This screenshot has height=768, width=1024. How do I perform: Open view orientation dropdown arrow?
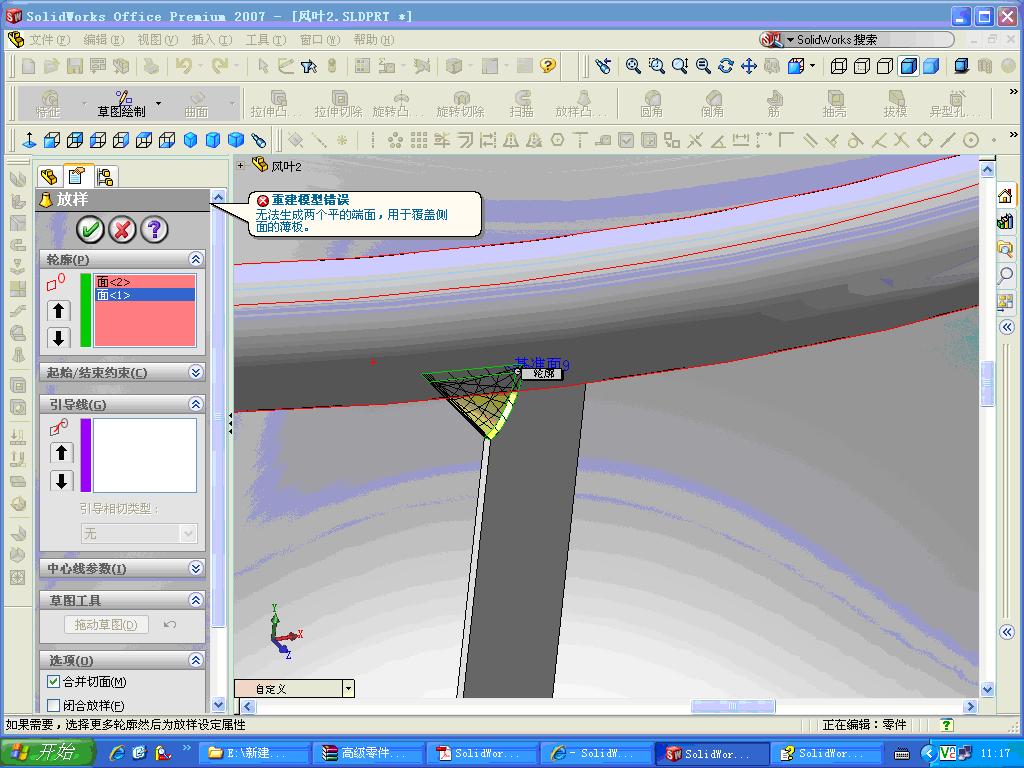tap(812, 66)
